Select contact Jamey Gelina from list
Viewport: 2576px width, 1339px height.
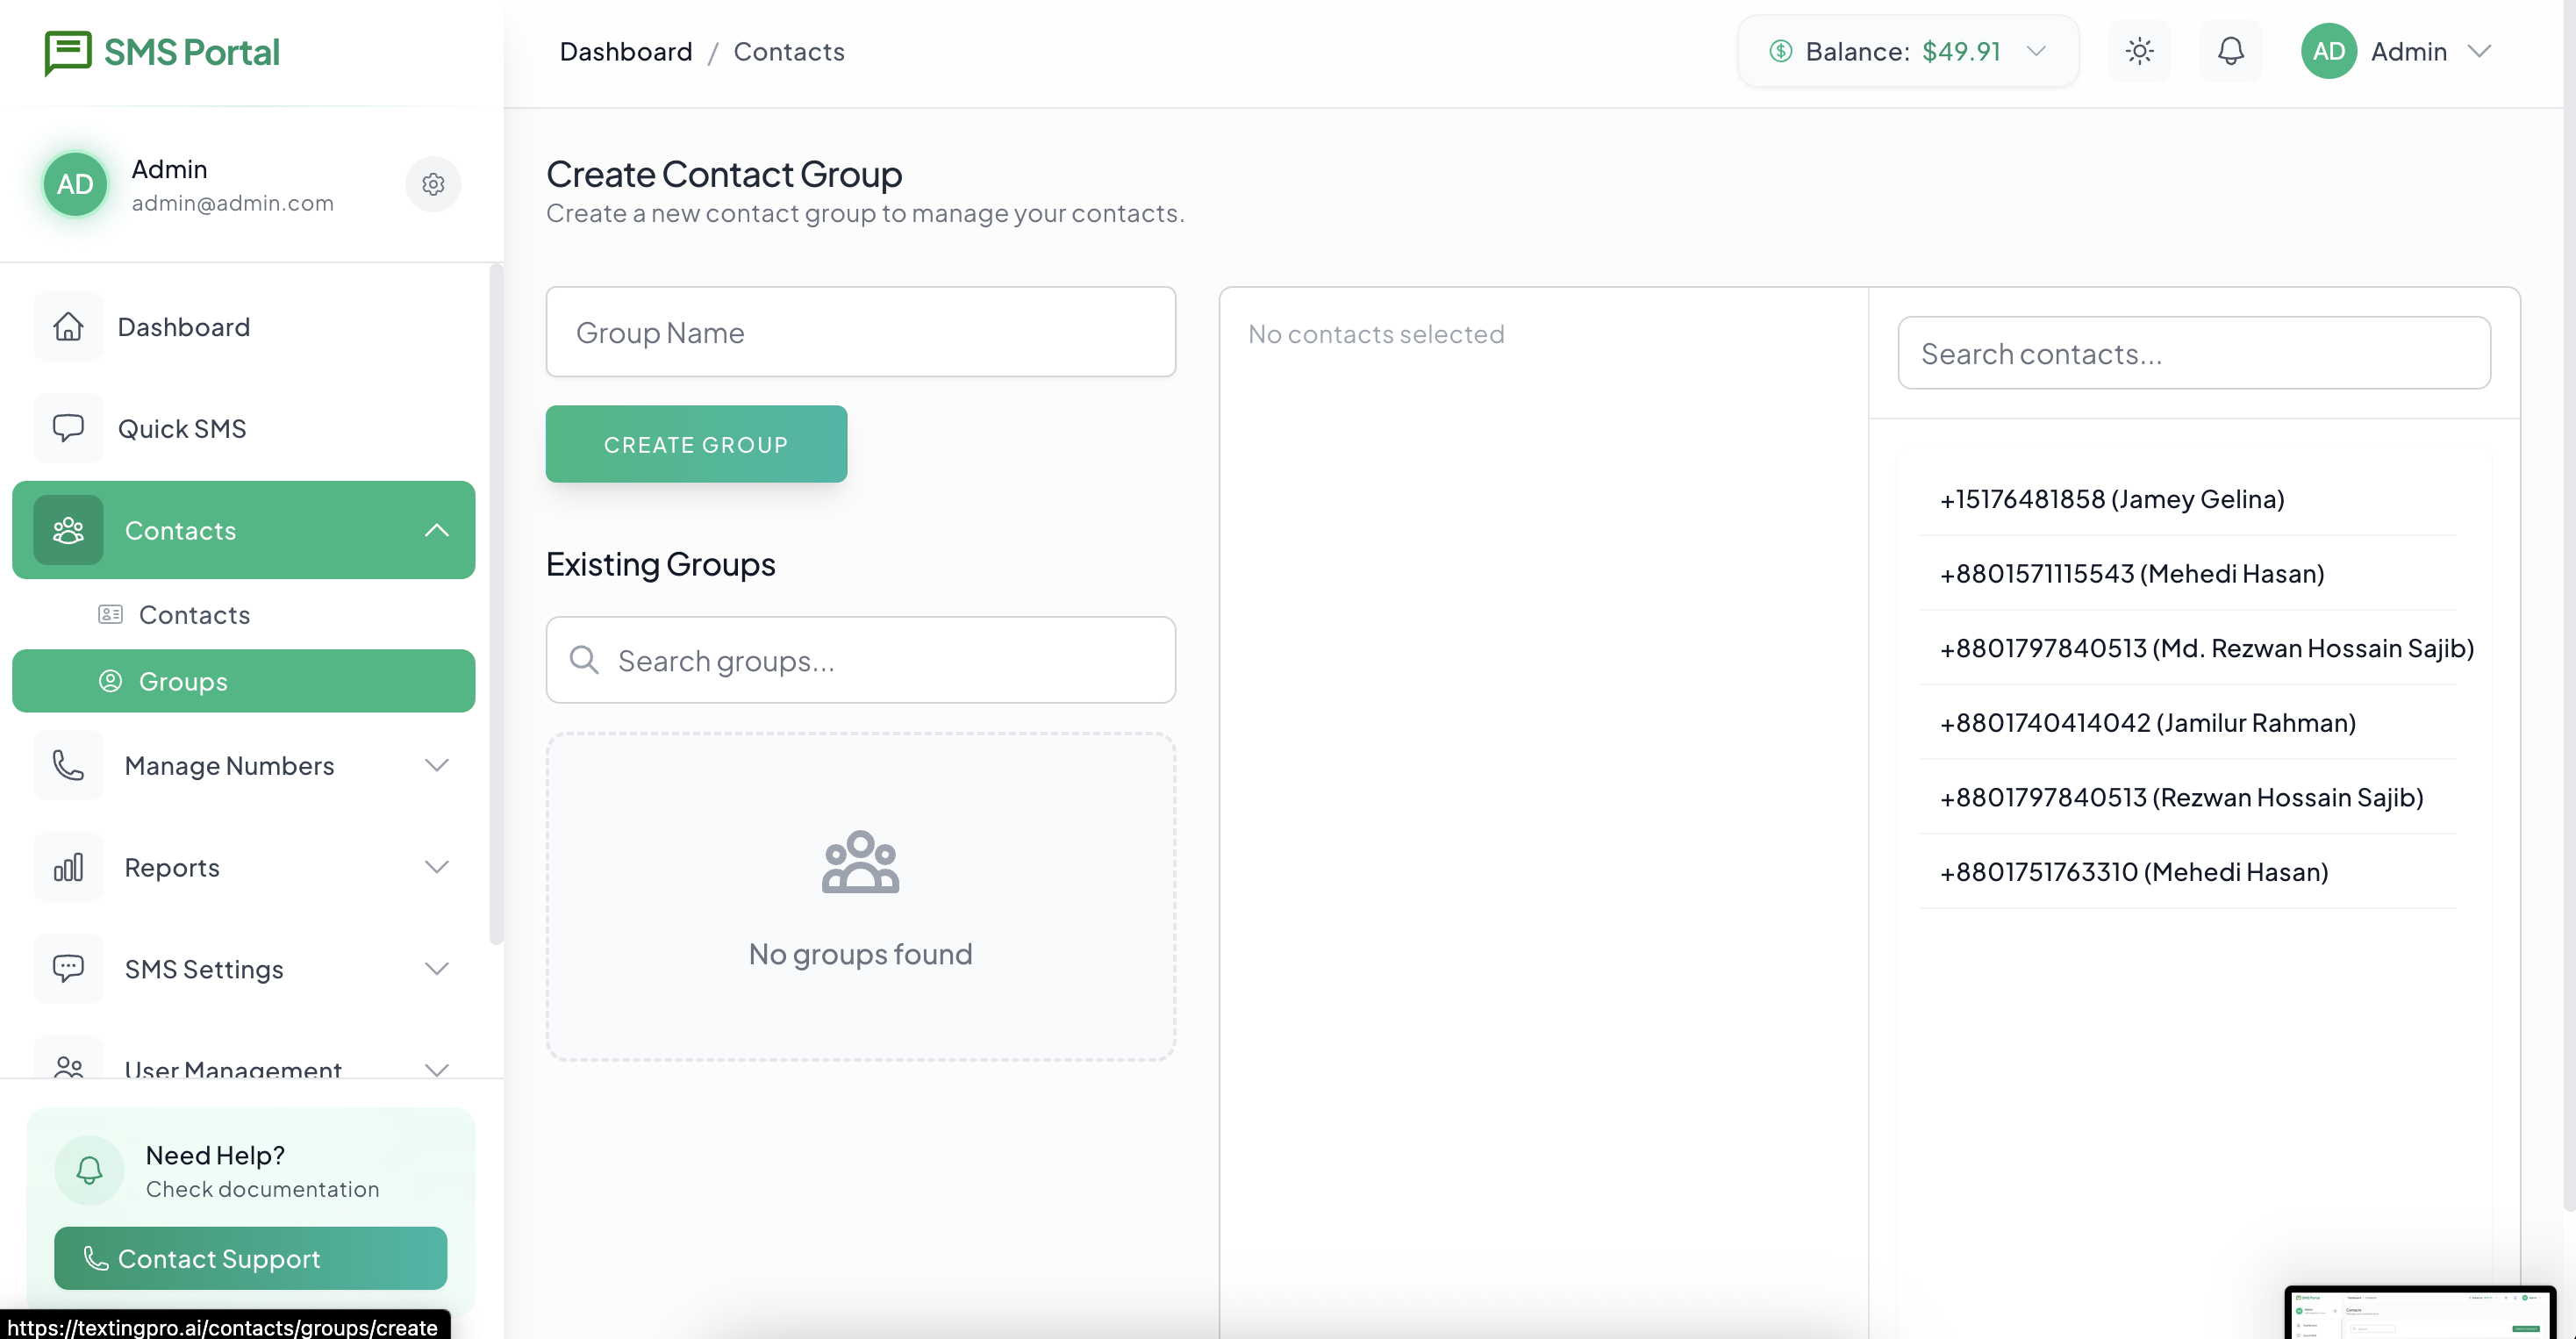2111,499
